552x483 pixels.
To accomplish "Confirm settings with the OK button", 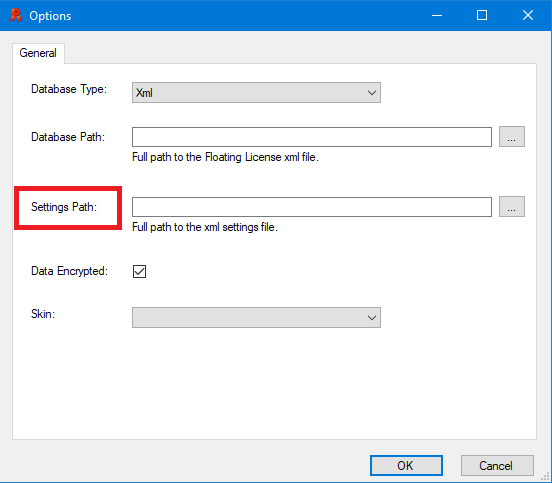I will 406,465.
